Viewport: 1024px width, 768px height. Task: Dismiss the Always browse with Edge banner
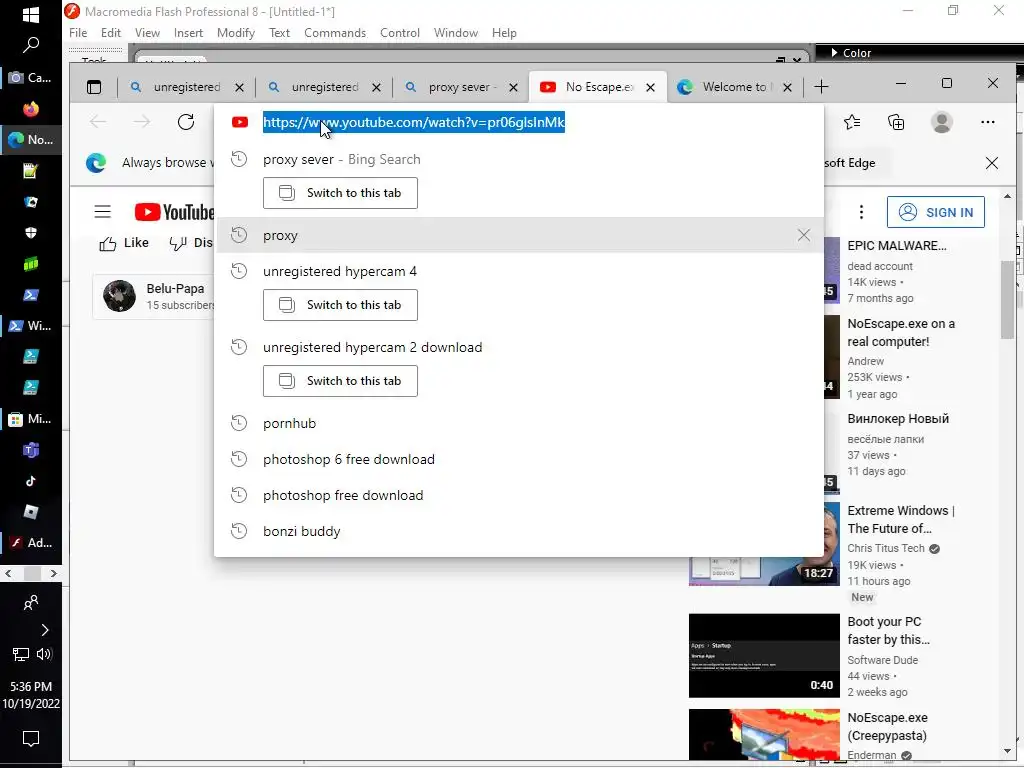[x=991, y=163]
